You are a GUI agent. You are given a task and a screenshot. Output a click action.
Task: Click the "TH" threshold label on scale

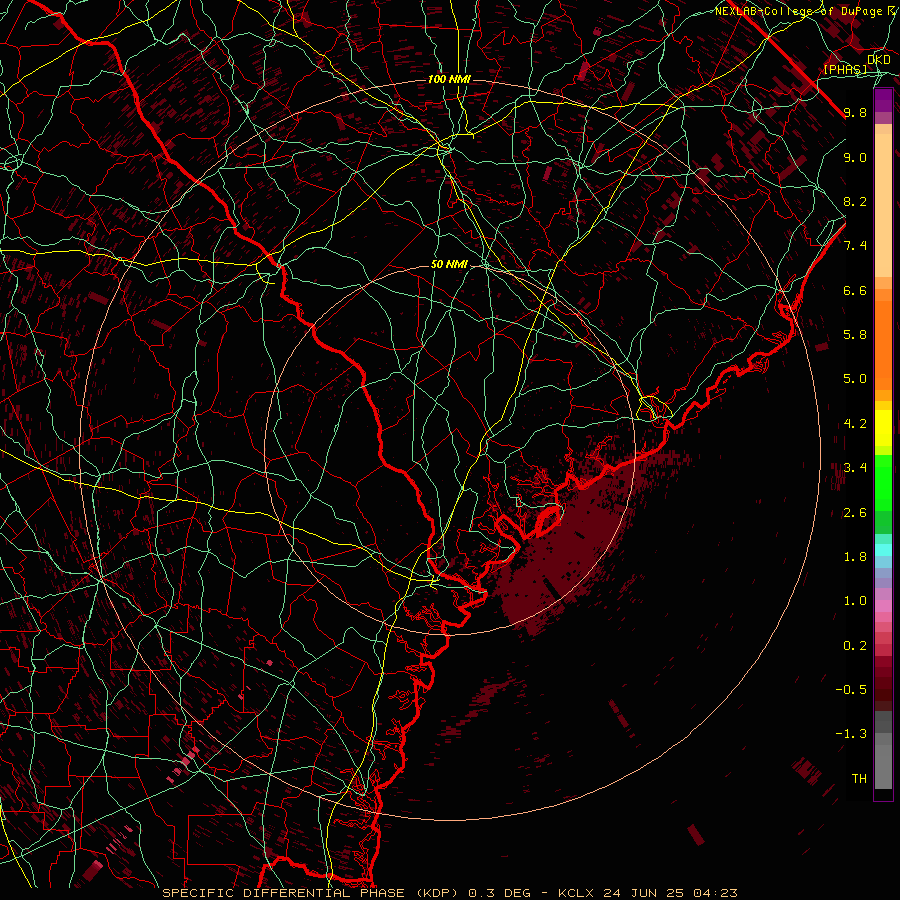coord(859,779)
